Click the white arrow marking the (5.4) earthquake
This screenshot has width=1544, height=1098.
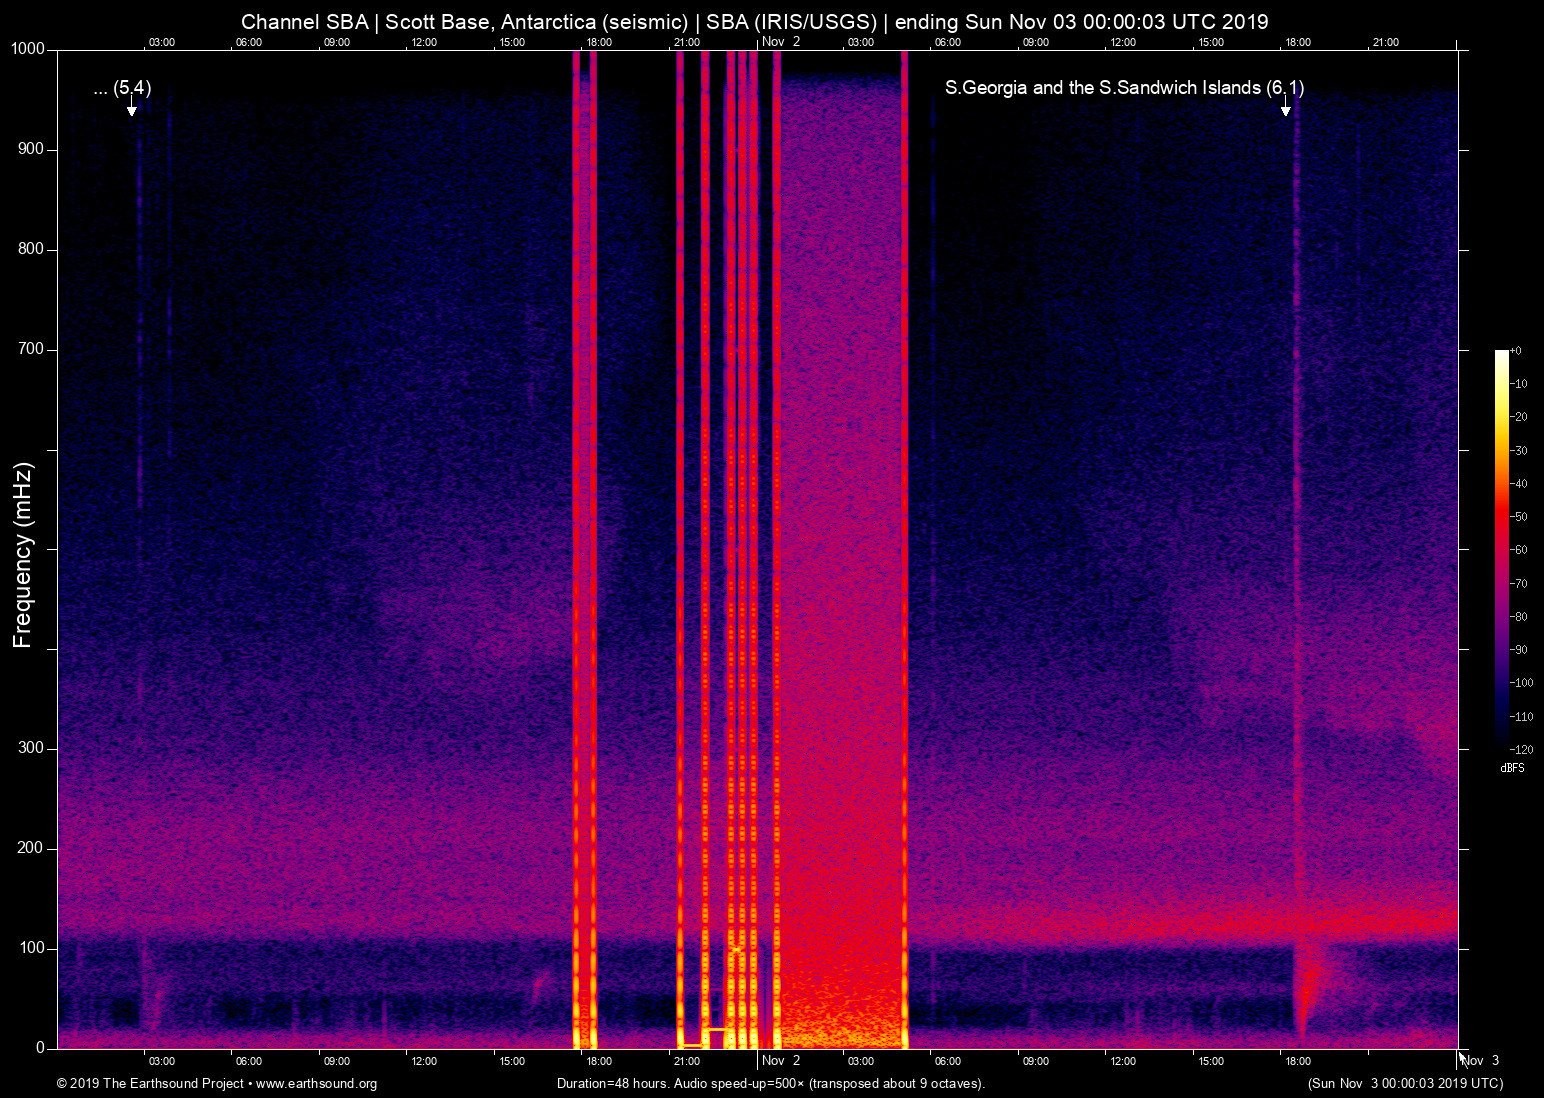point(131,108)
